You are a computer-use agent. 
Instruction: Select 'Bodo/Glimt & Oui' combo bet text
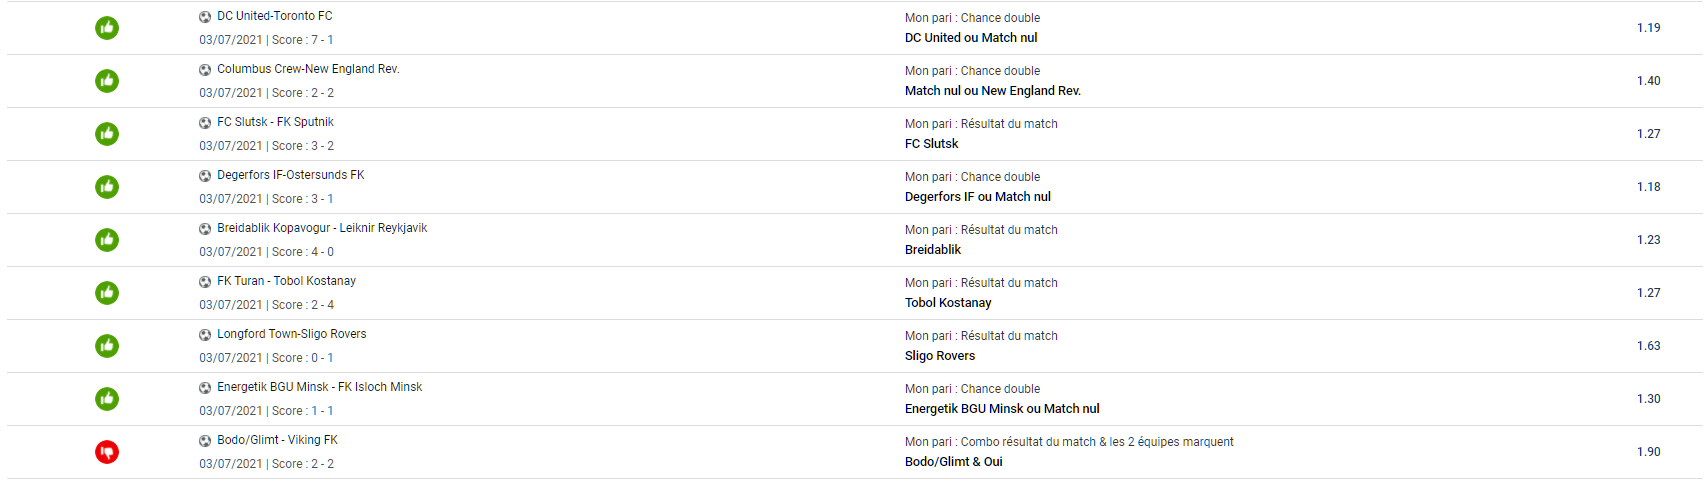[x=953, y=462]
